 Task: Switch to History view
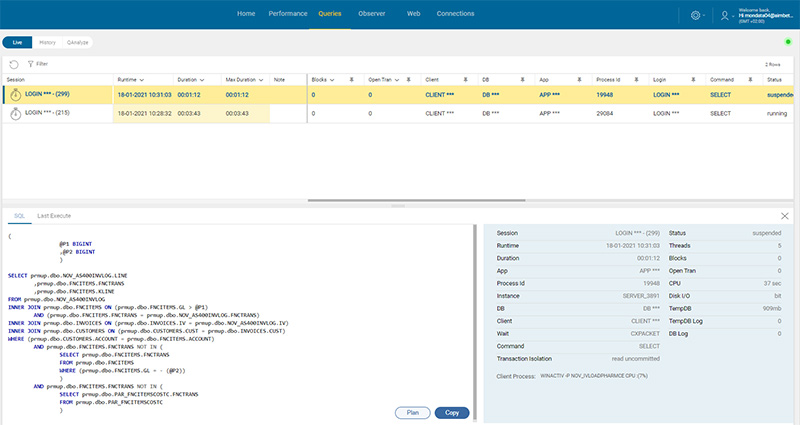(47, 42)
